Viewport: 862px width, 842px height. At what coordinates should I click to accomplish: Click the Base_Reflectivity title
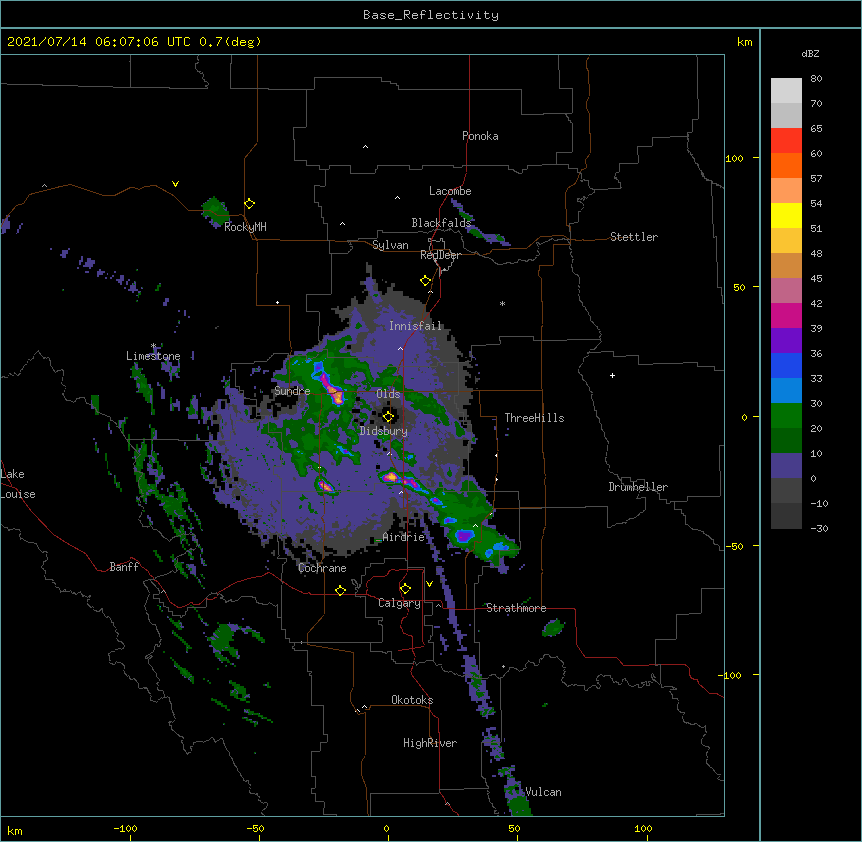(x=431, y=15)
